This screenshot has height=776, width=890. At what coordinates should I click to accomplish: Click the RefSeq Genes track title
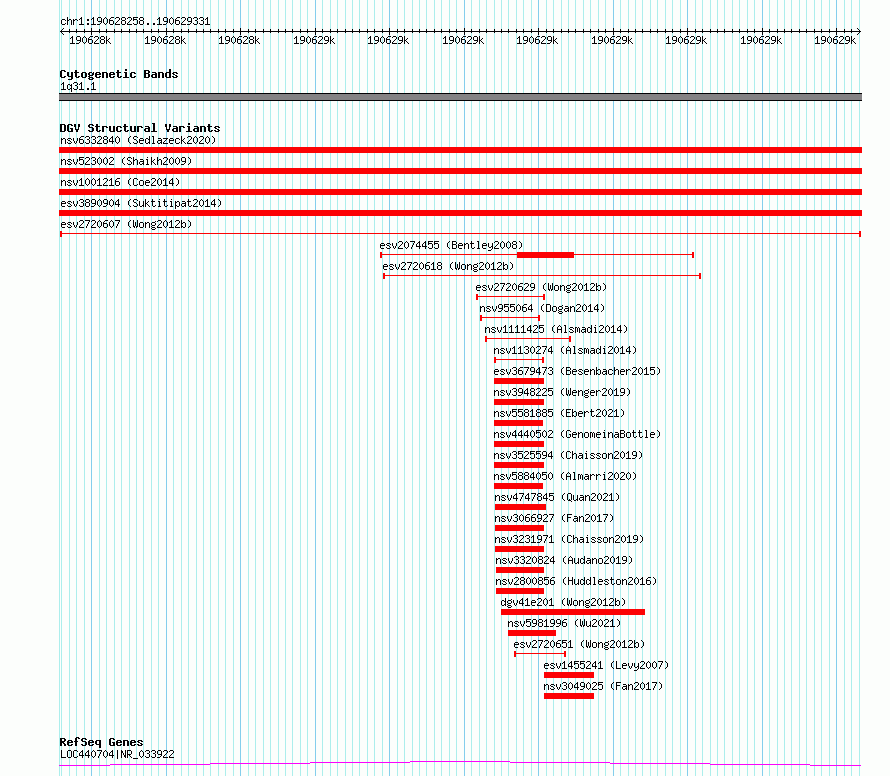coord(101,742)
